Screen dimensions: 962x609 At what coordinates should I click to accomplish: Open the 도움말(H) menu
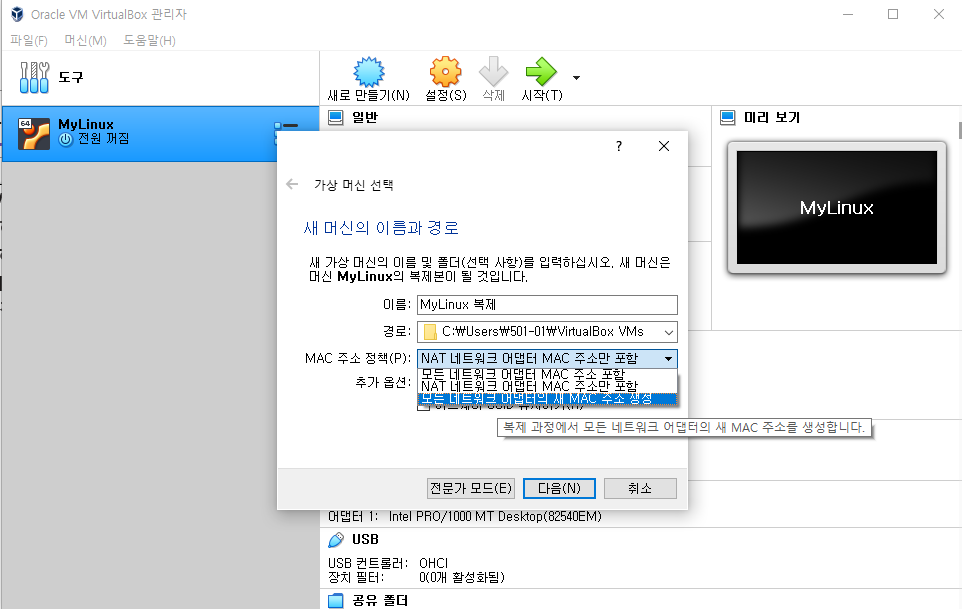click(x=149, y=40)
